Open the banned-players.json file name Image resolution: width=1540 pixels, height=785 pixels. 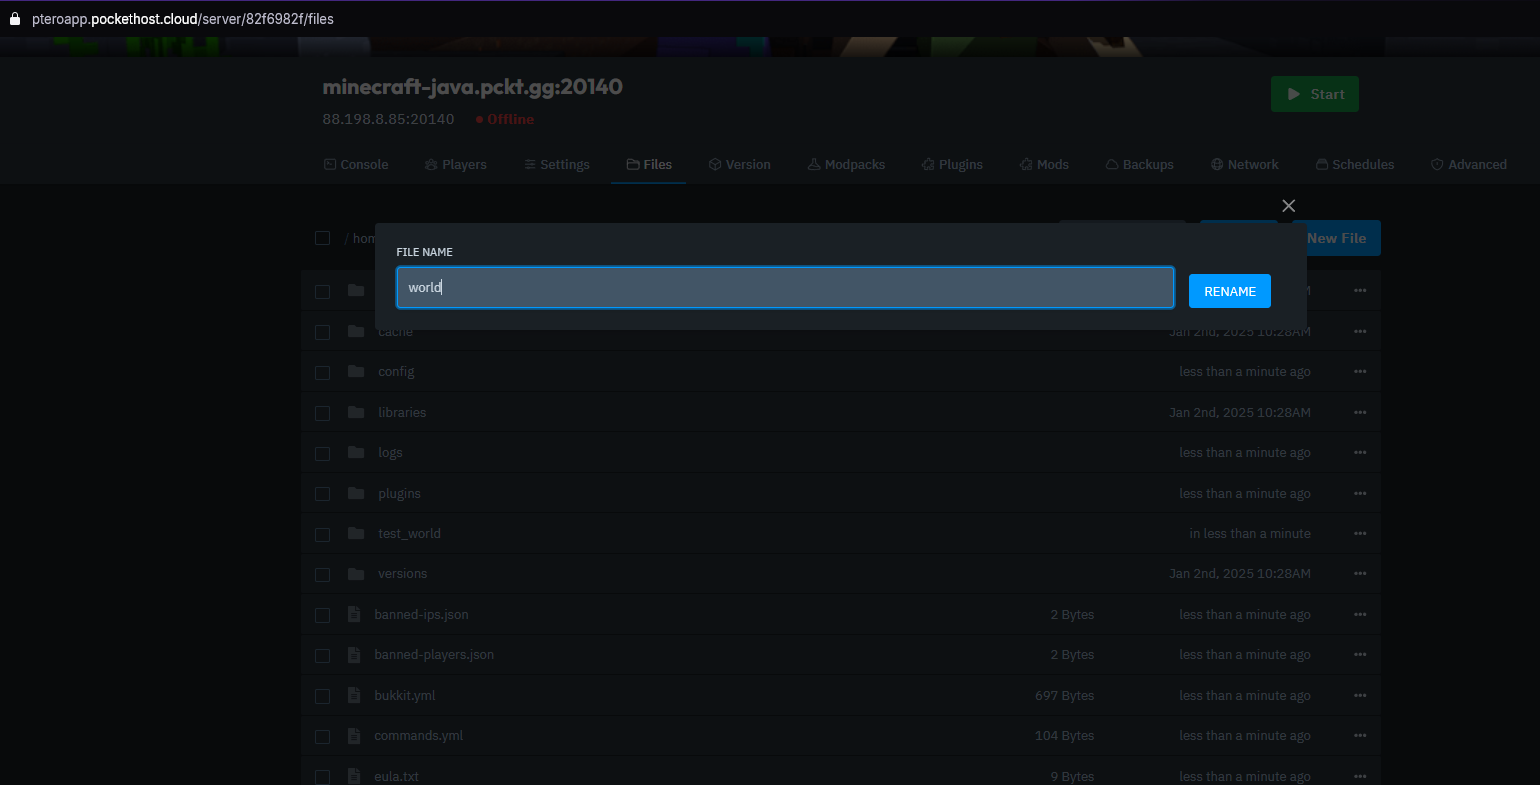(434, 655)
